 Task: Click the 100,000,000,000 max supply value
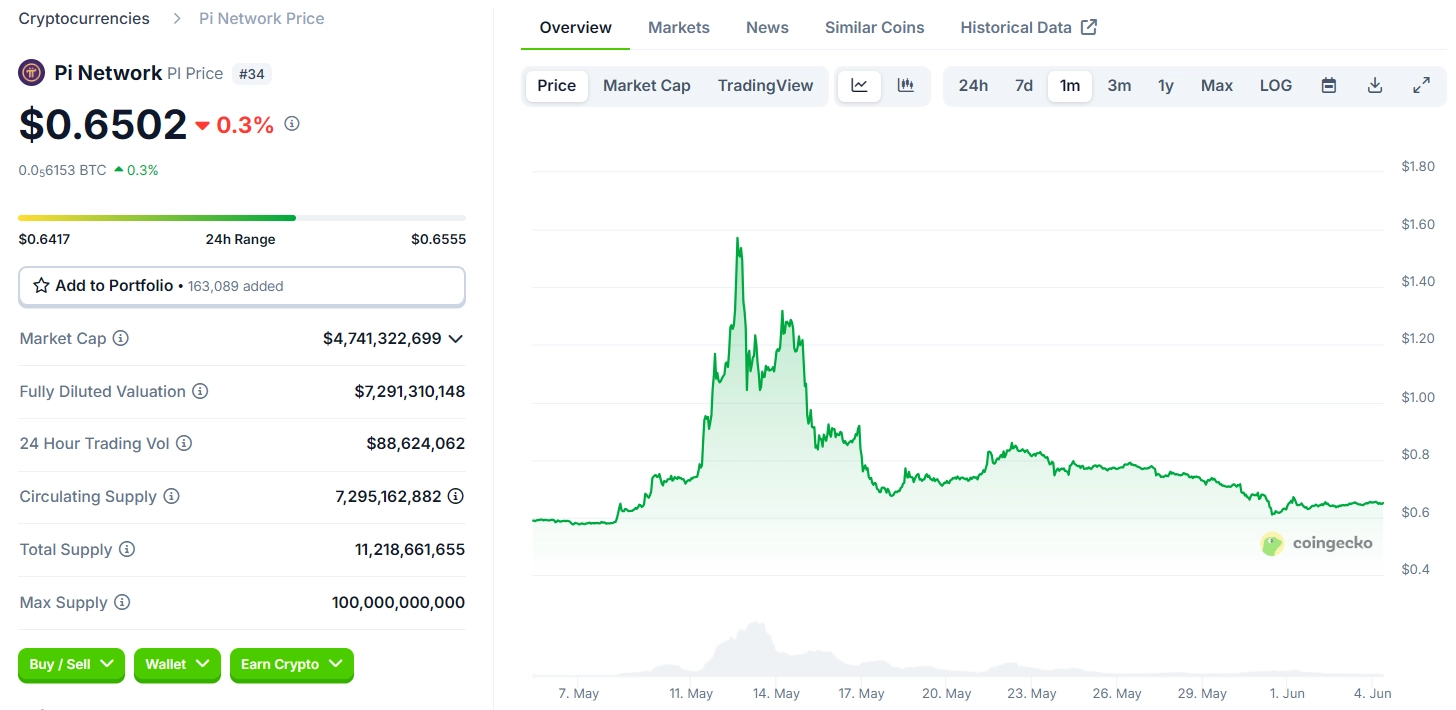398,602
